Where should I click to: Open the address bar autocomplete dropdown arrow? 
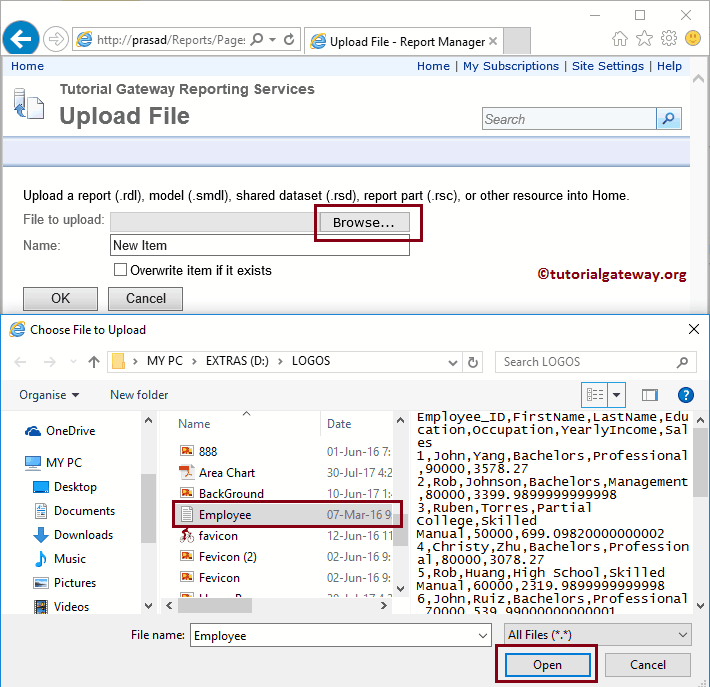pos(273,39)
